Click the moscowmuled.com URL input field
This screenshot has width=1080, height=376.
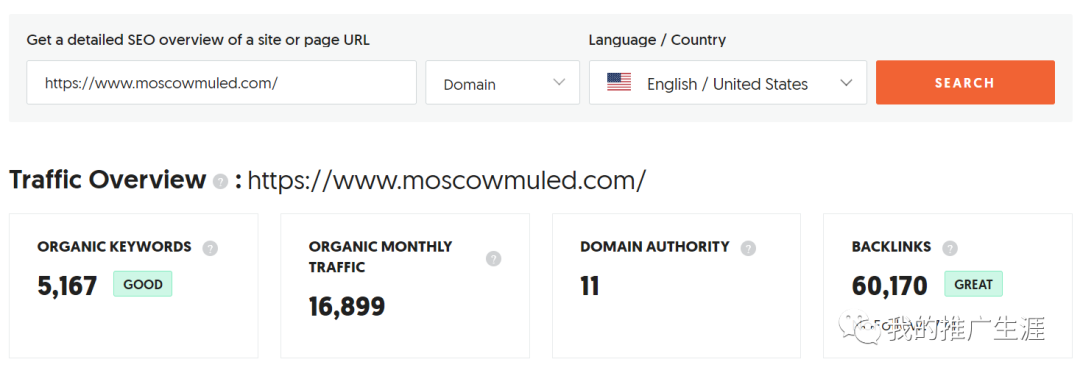coord(221,83)
